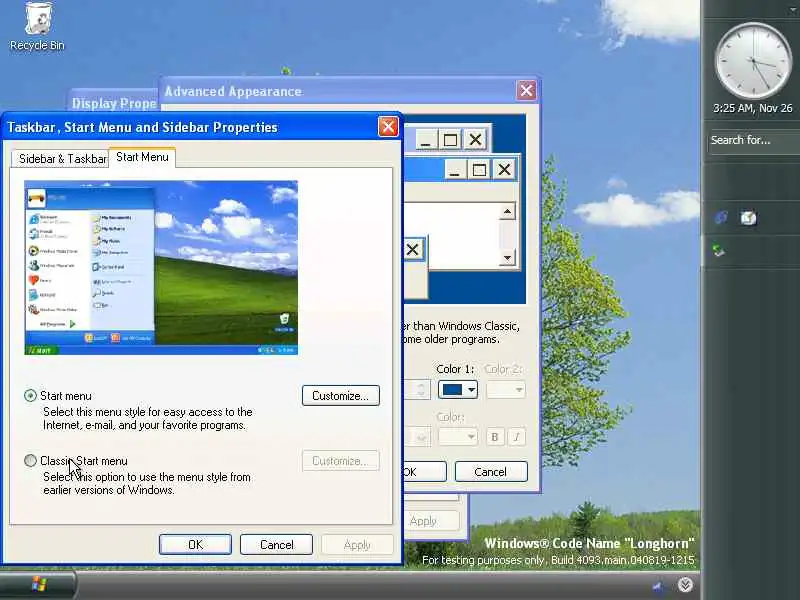The image size is (800, 600).
Task: Click active preview window's close icon
Action: click(x=504, y=169)
